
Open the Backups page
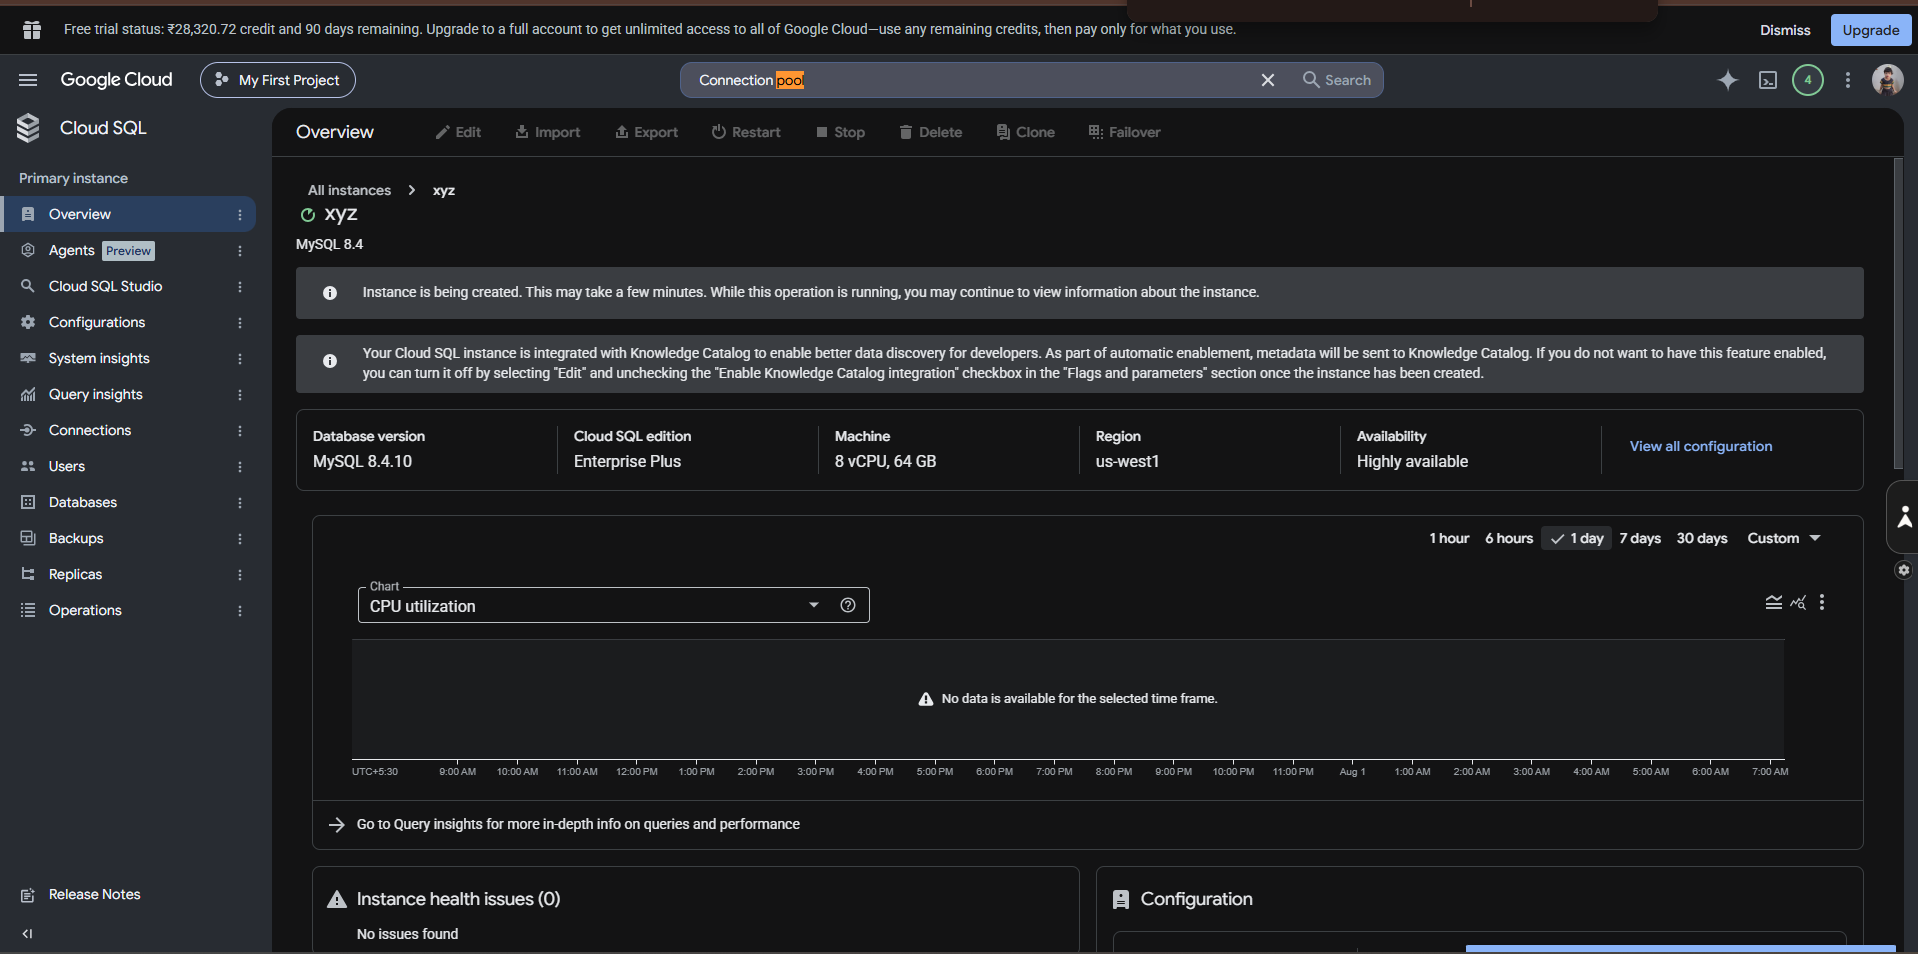pos(76,538)
